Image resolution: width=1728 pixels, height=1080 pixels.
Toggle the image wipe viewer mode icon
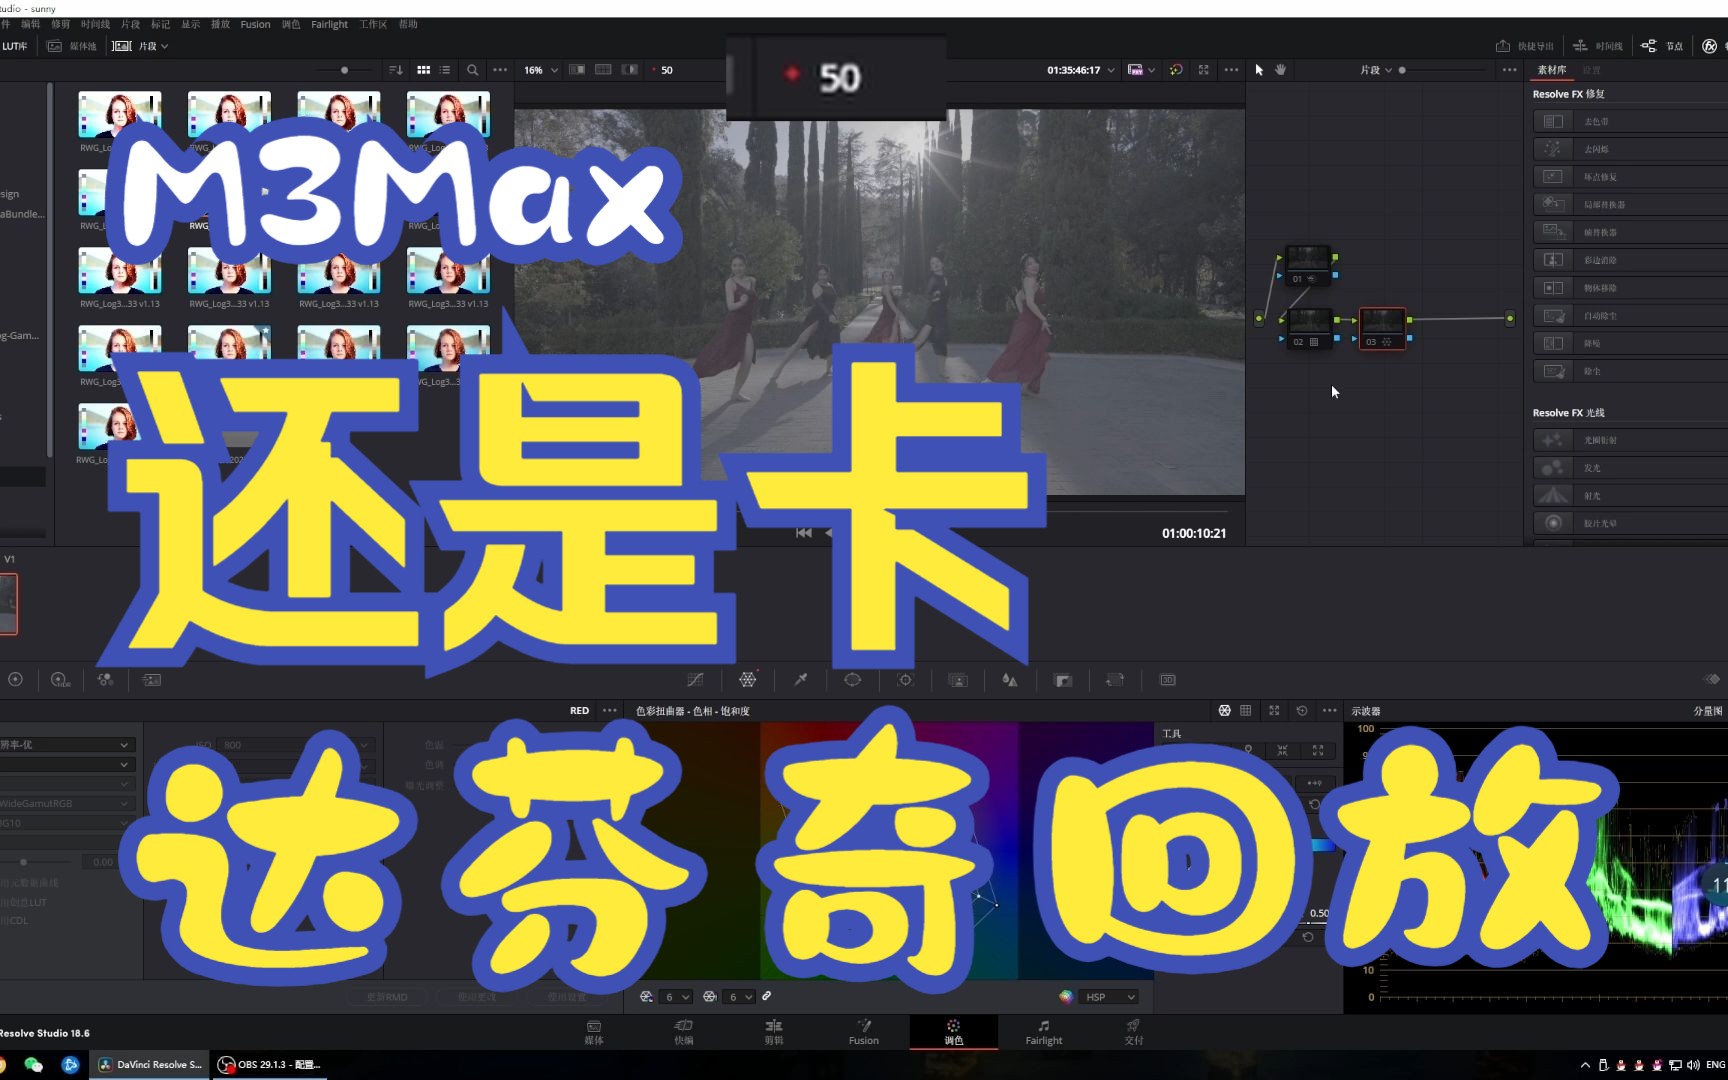(x=577, y=70)
